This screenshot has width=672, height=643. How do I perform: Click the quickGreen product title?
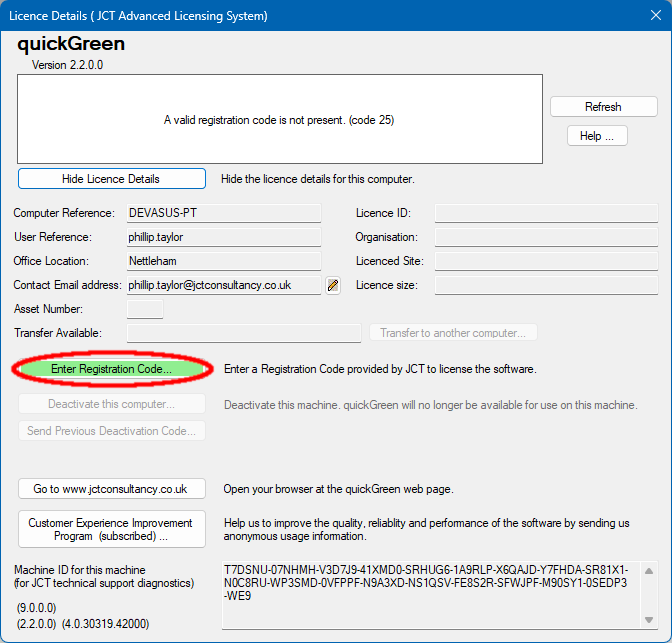[71, 44]
